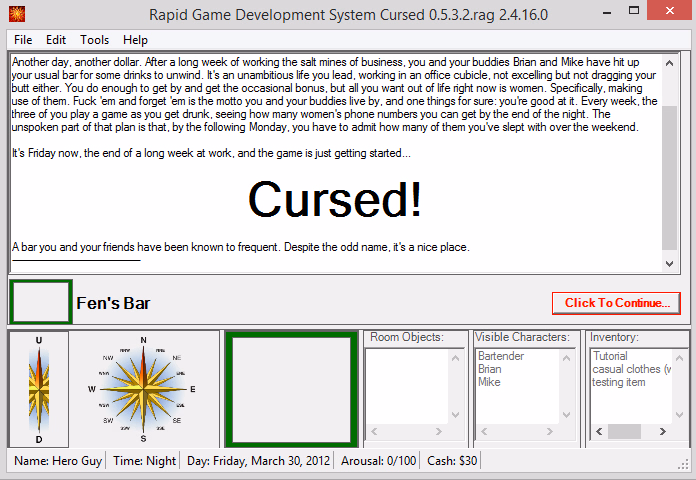The height and width of the screenshot is (480, 696).
Task: Go Northwest on the compass
Action: (108, 358)
